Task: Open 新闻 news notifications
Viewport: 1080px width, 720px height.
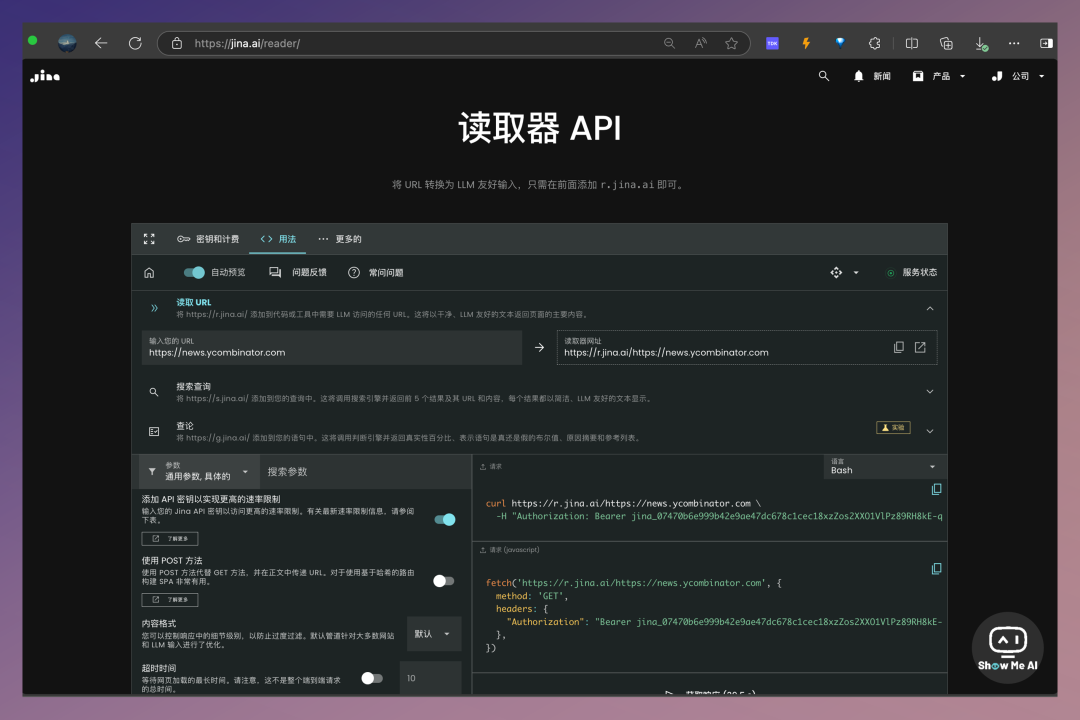Action: click(873, 76)
